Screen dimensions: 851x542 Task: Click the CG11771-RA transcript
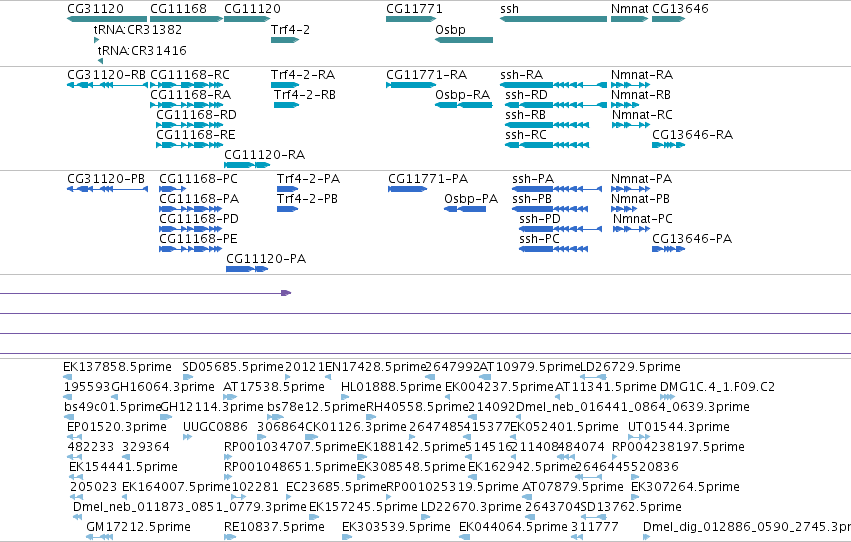pos(411,85)
